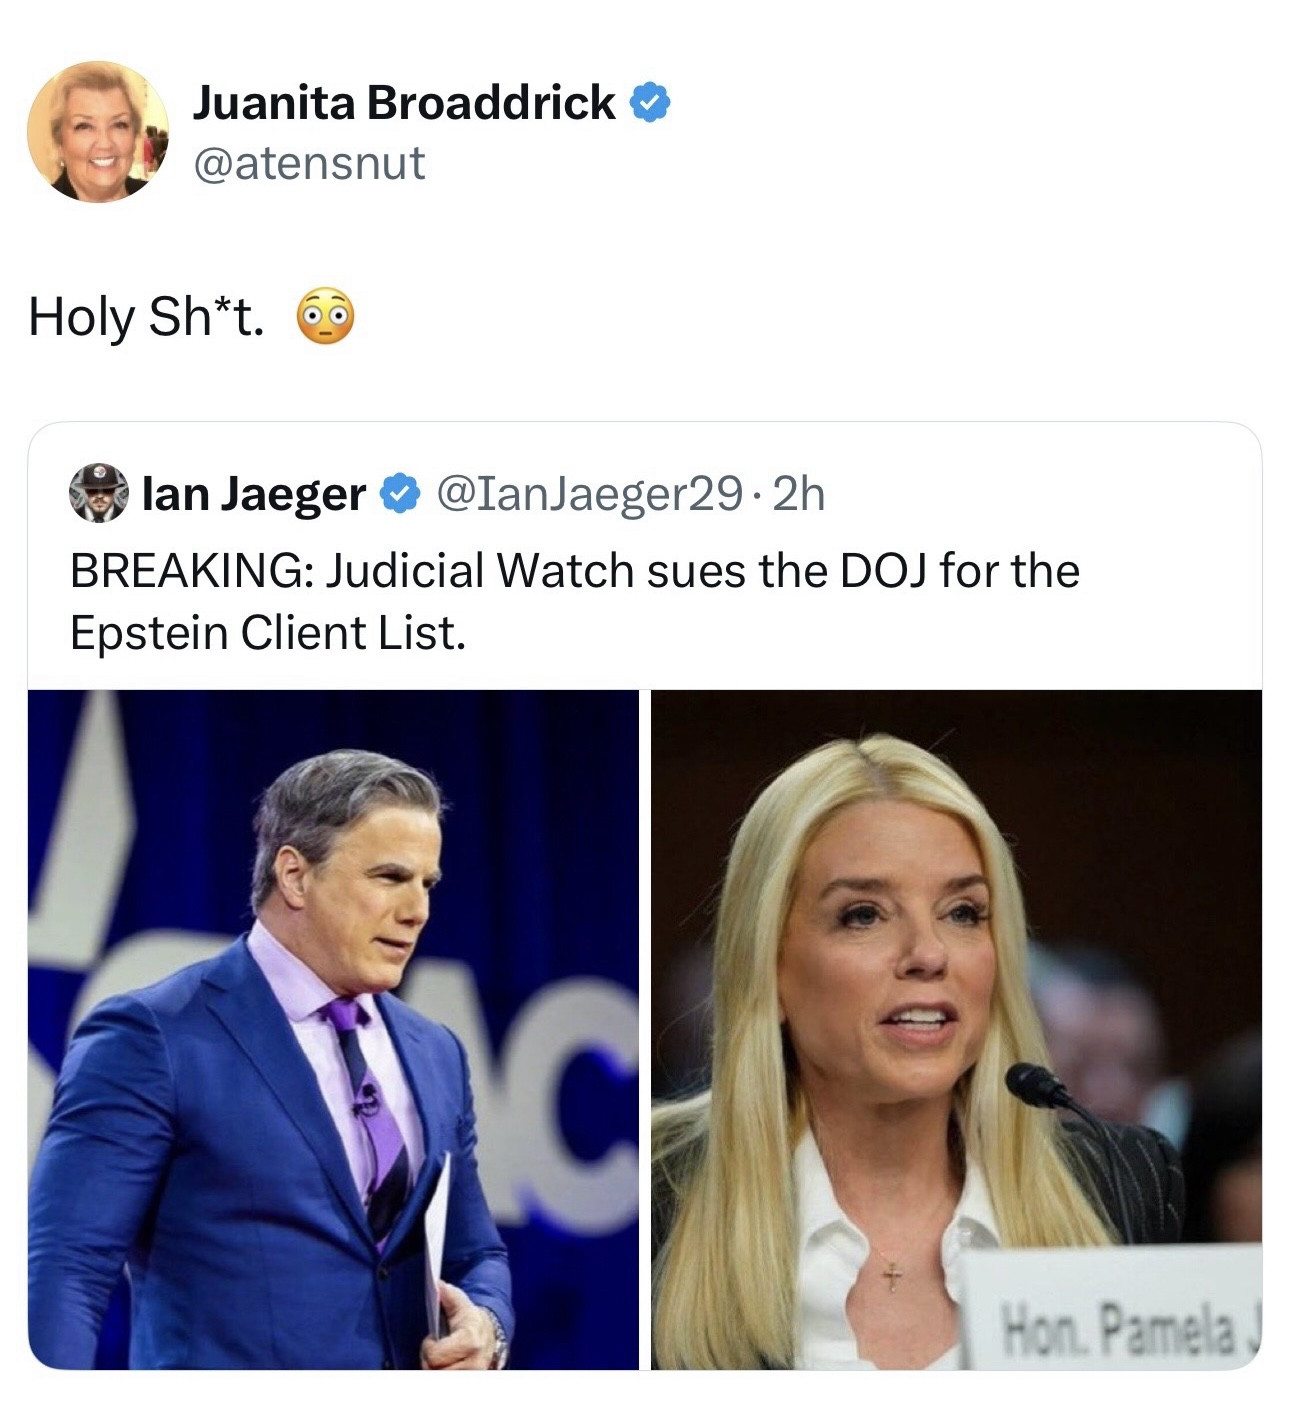Click the 2h timestamp on quoted tweet

tap(799, 493)
